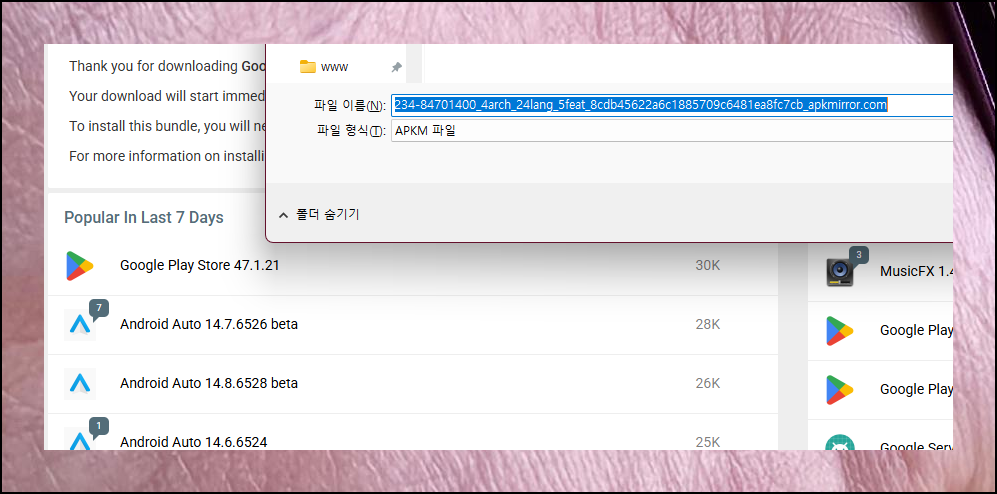Click the 'Thank you for downloading' text
The width and height of the screenshot is (997, 494).
[167, 66]
